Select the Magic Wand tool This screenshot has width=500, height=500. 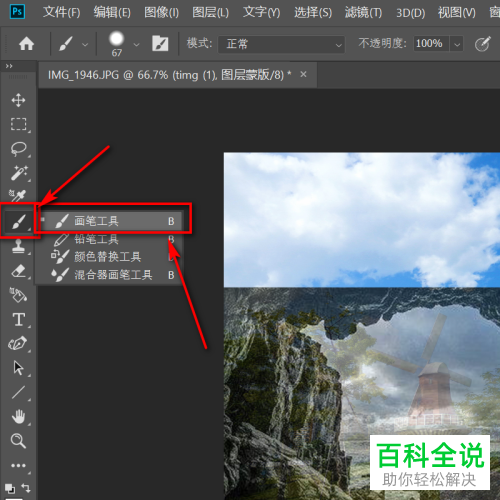(x=19, y=173)
